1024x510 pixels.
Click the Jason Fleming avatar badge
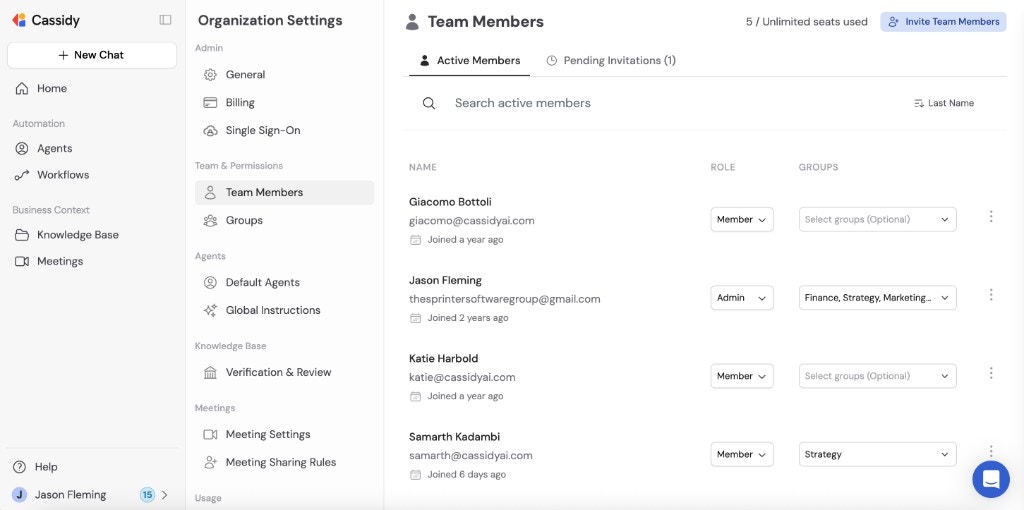[x=20, y=494]
